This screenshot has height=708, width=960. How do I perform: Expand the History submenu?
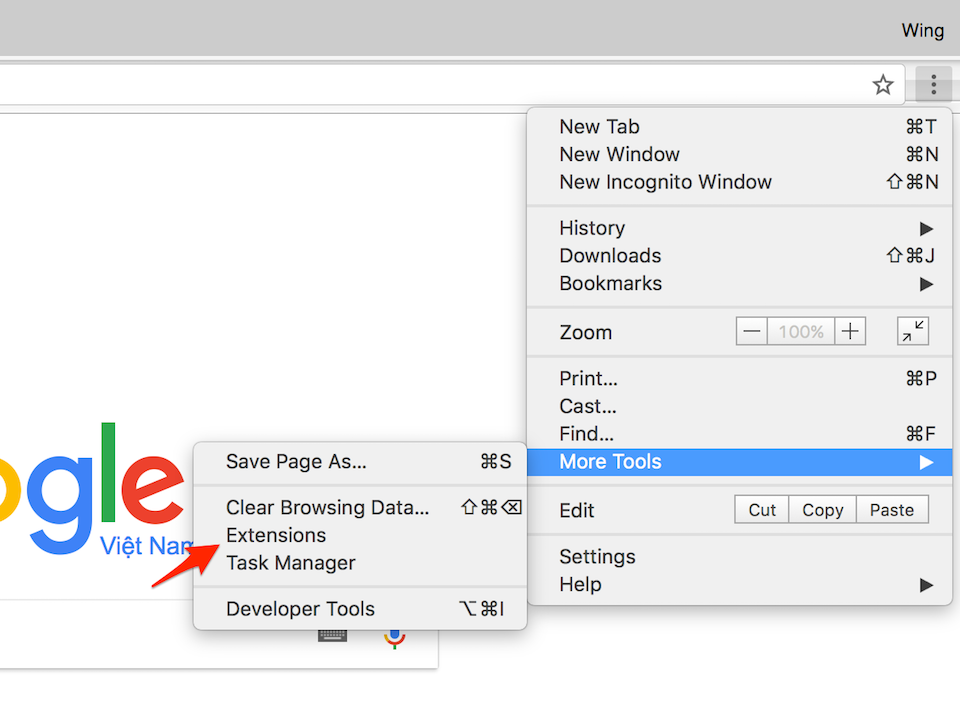point(739,228)
